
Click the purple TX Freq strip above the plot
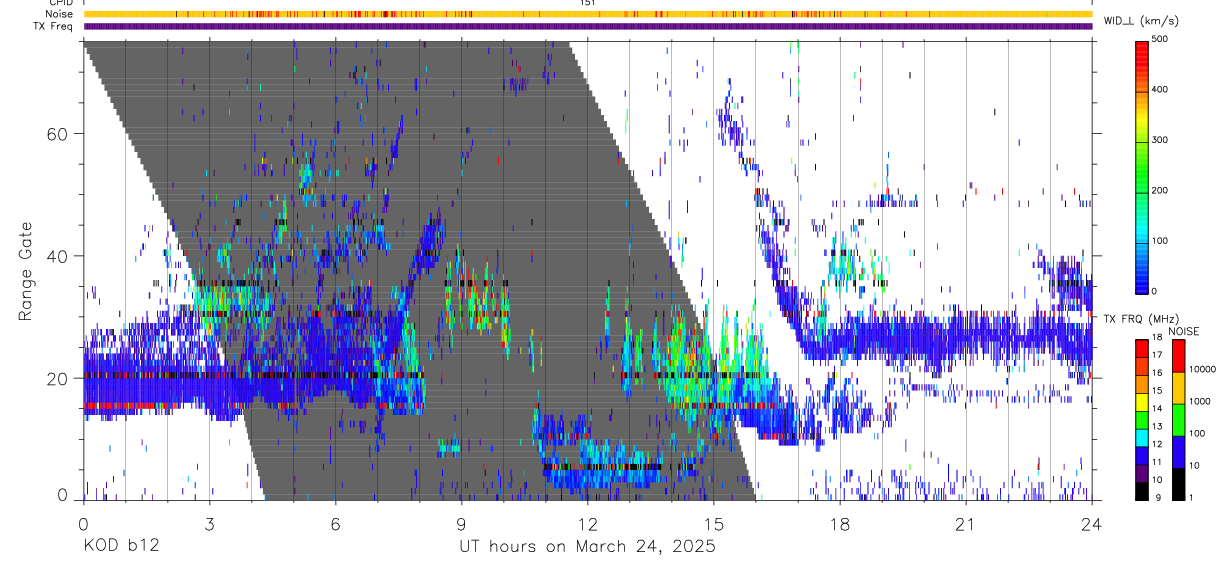(x=587, y=26)
